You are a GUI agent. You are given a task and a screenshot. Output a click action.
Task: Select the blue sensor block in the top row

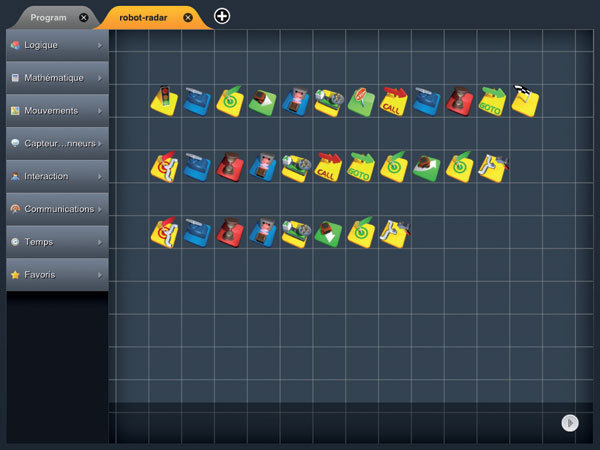click(295, 102)
